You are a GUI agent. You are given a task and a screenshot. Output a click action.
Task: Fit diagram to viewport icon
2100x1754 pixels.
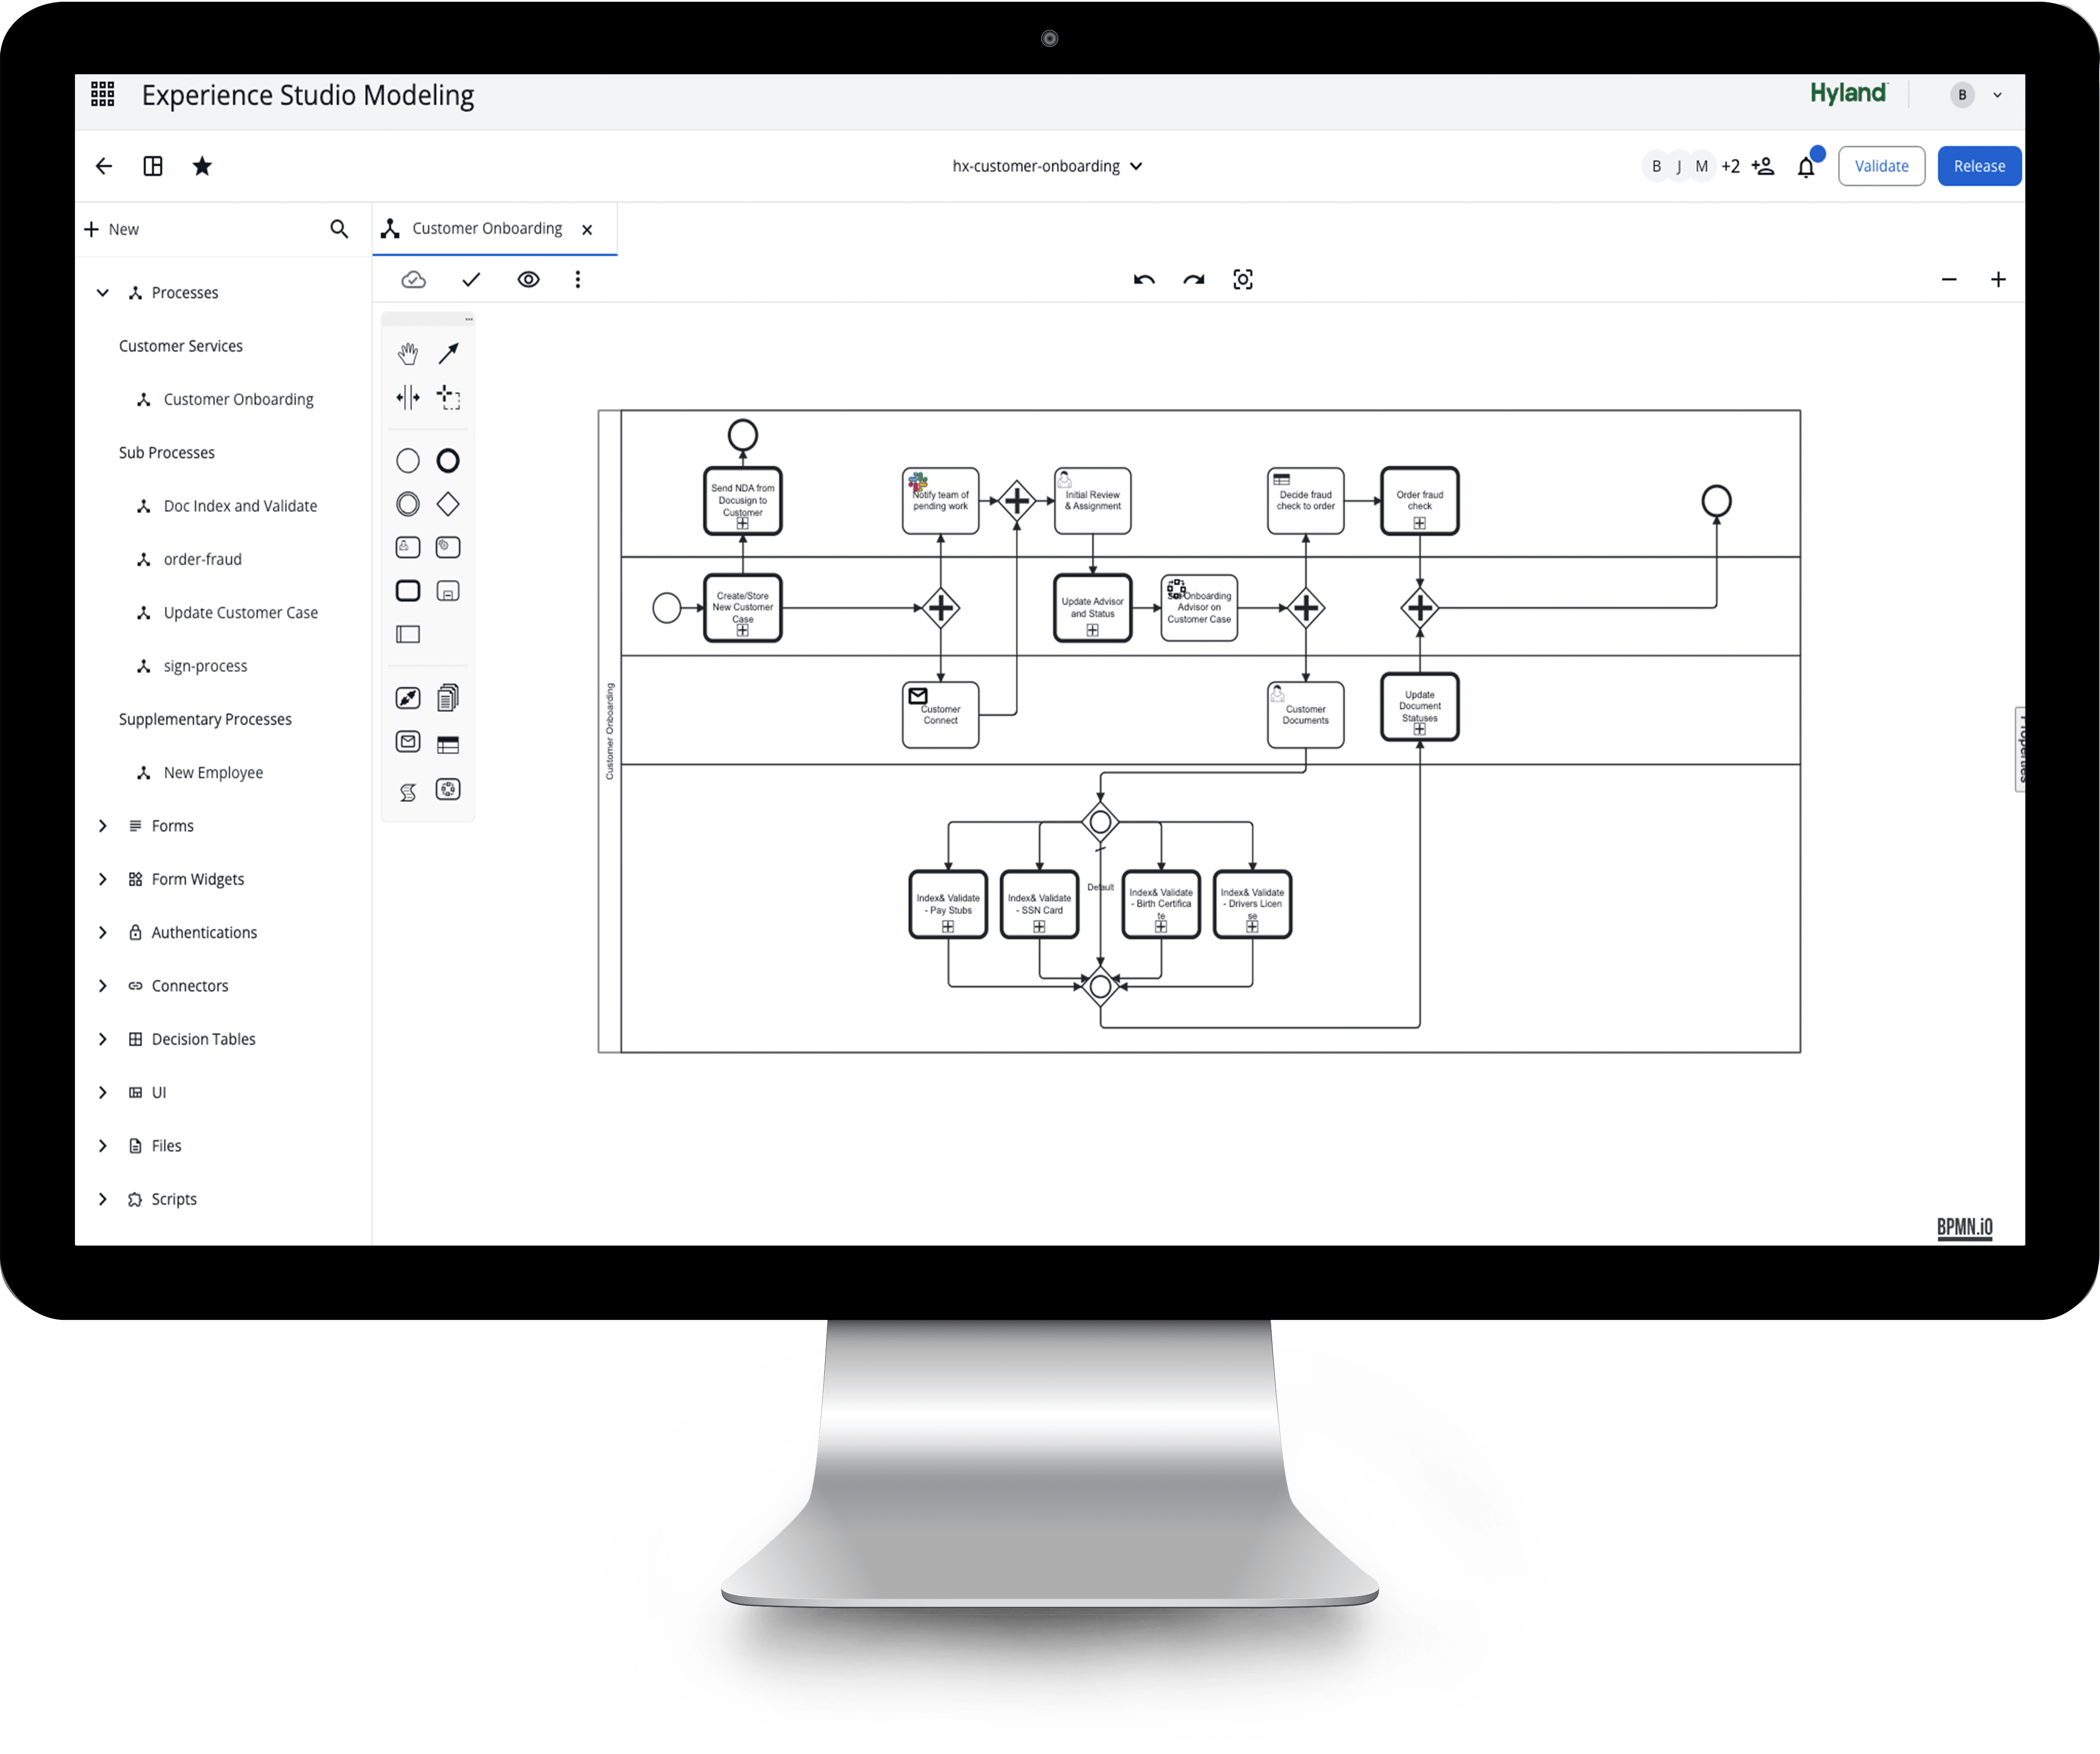[x=1242, y=280]
